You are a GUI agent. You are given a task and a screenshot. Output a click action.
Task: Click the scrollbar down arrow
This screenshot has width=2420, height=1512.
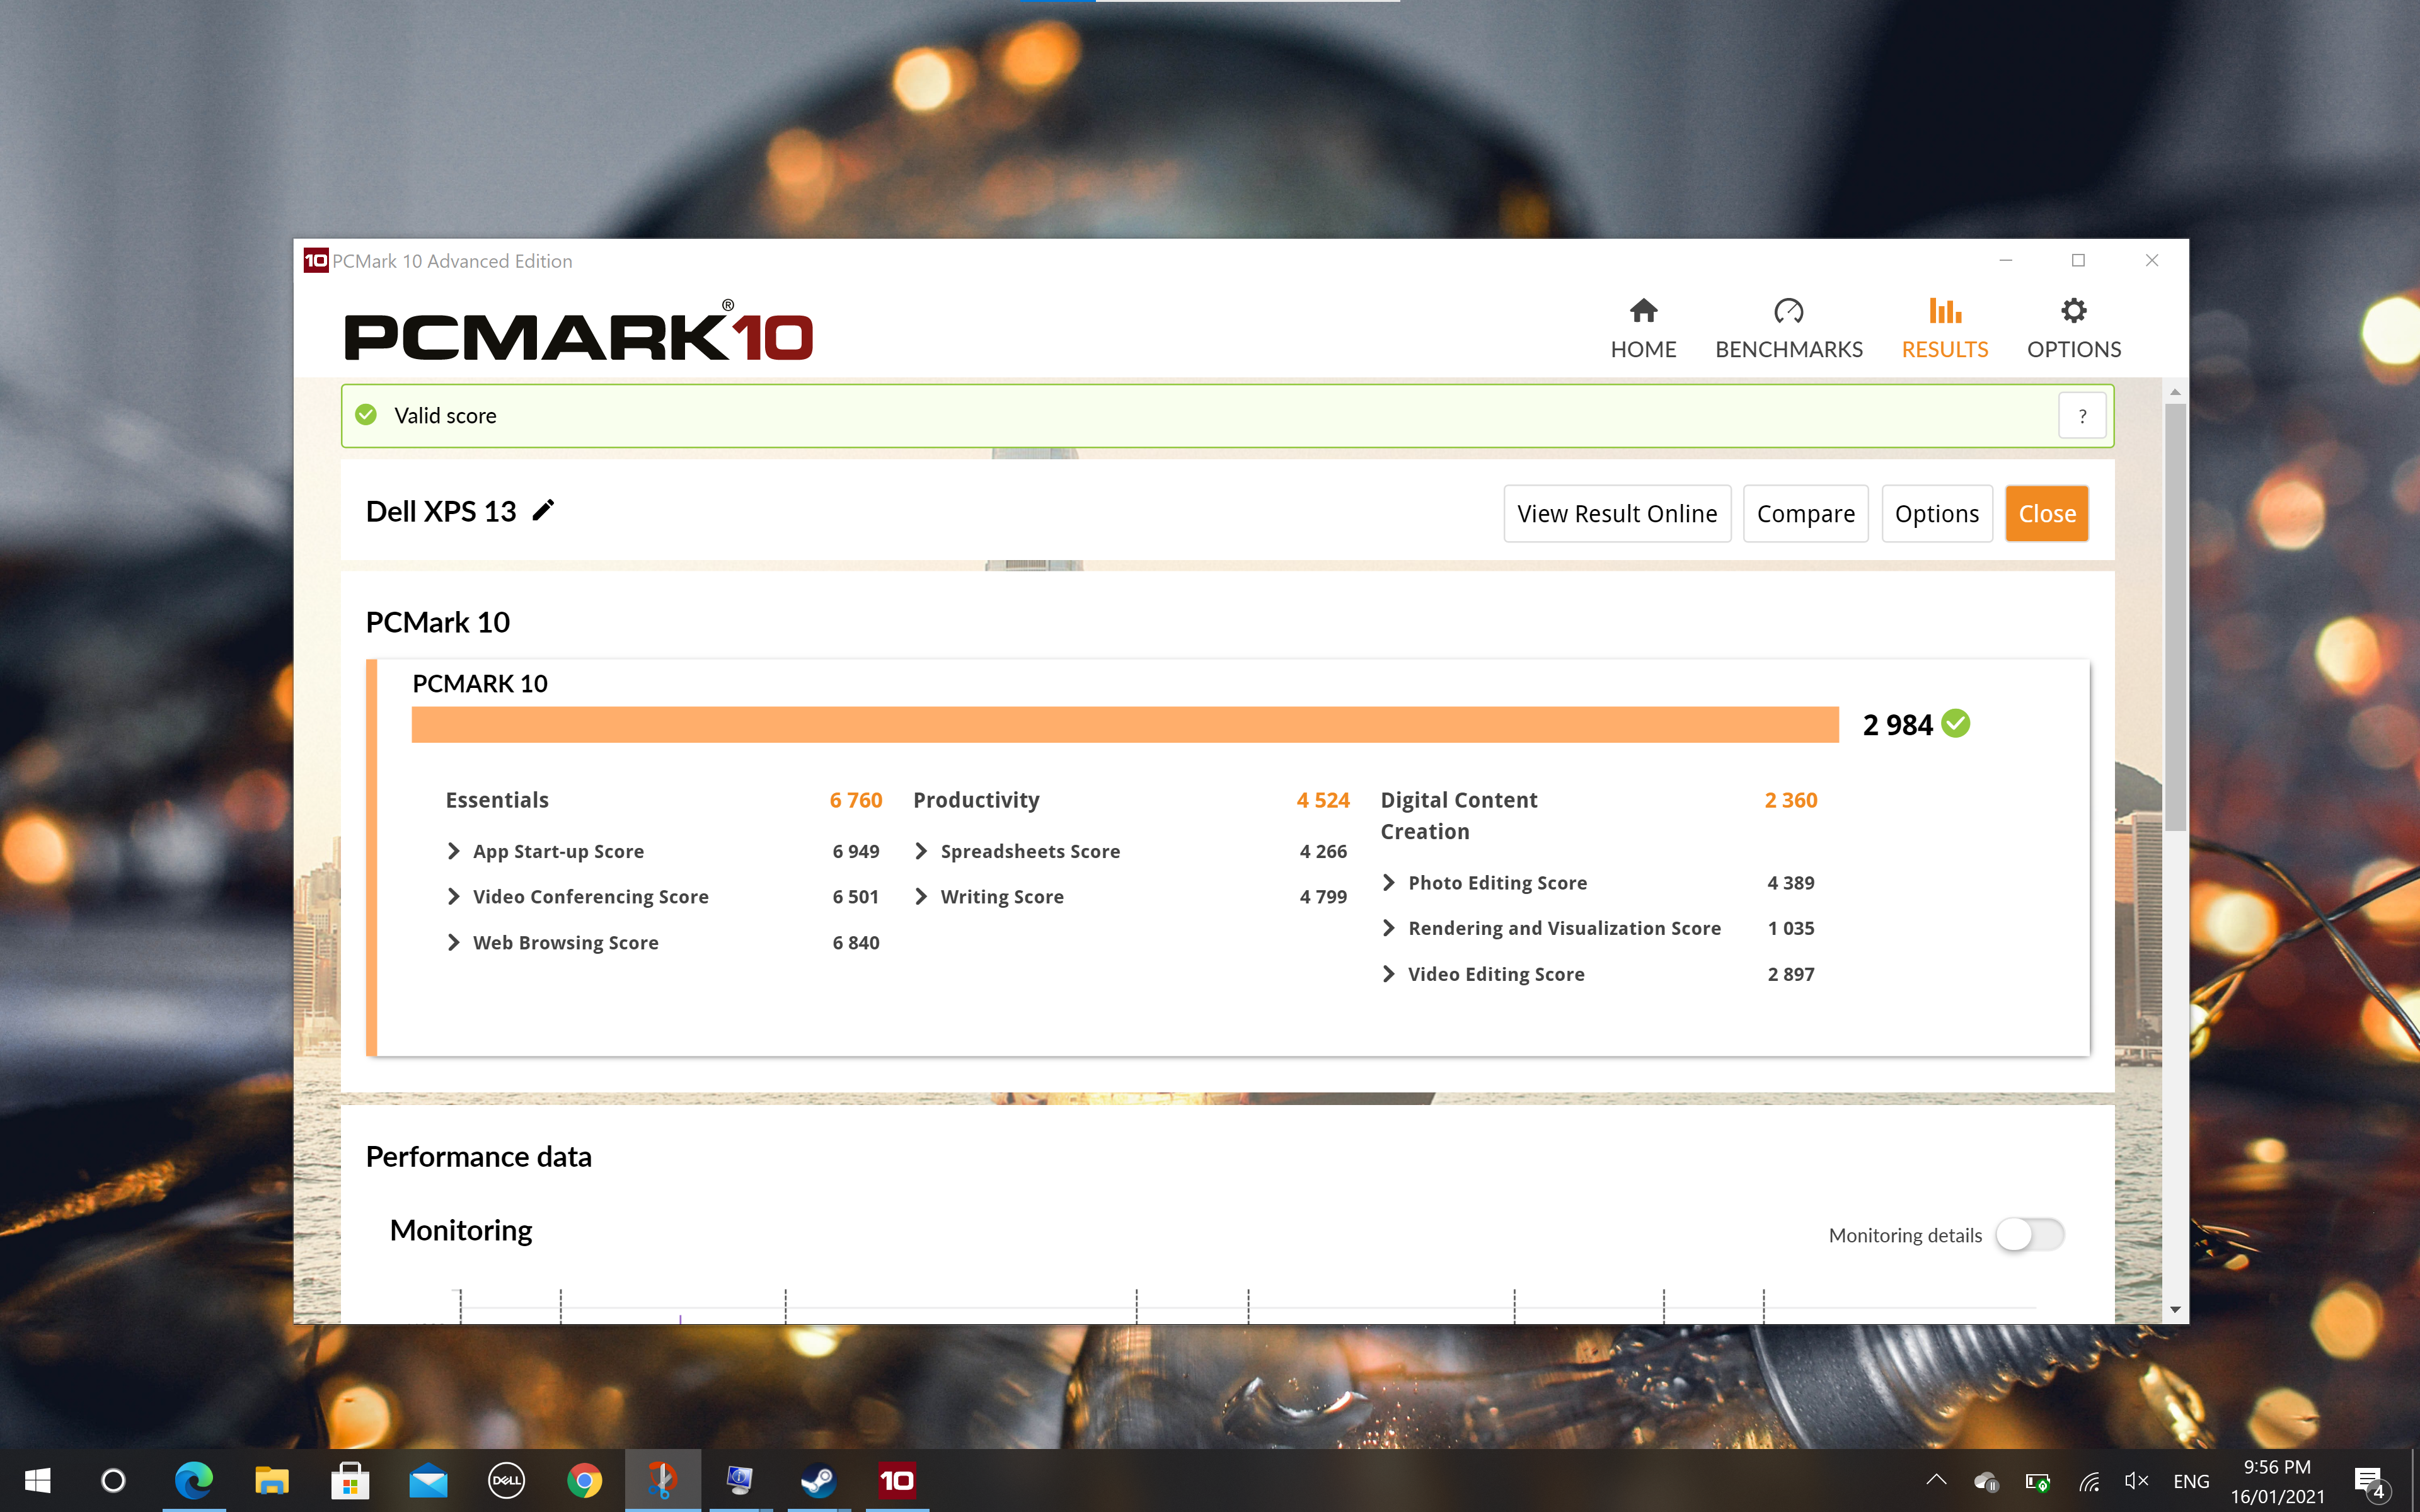[2175, 1309]
